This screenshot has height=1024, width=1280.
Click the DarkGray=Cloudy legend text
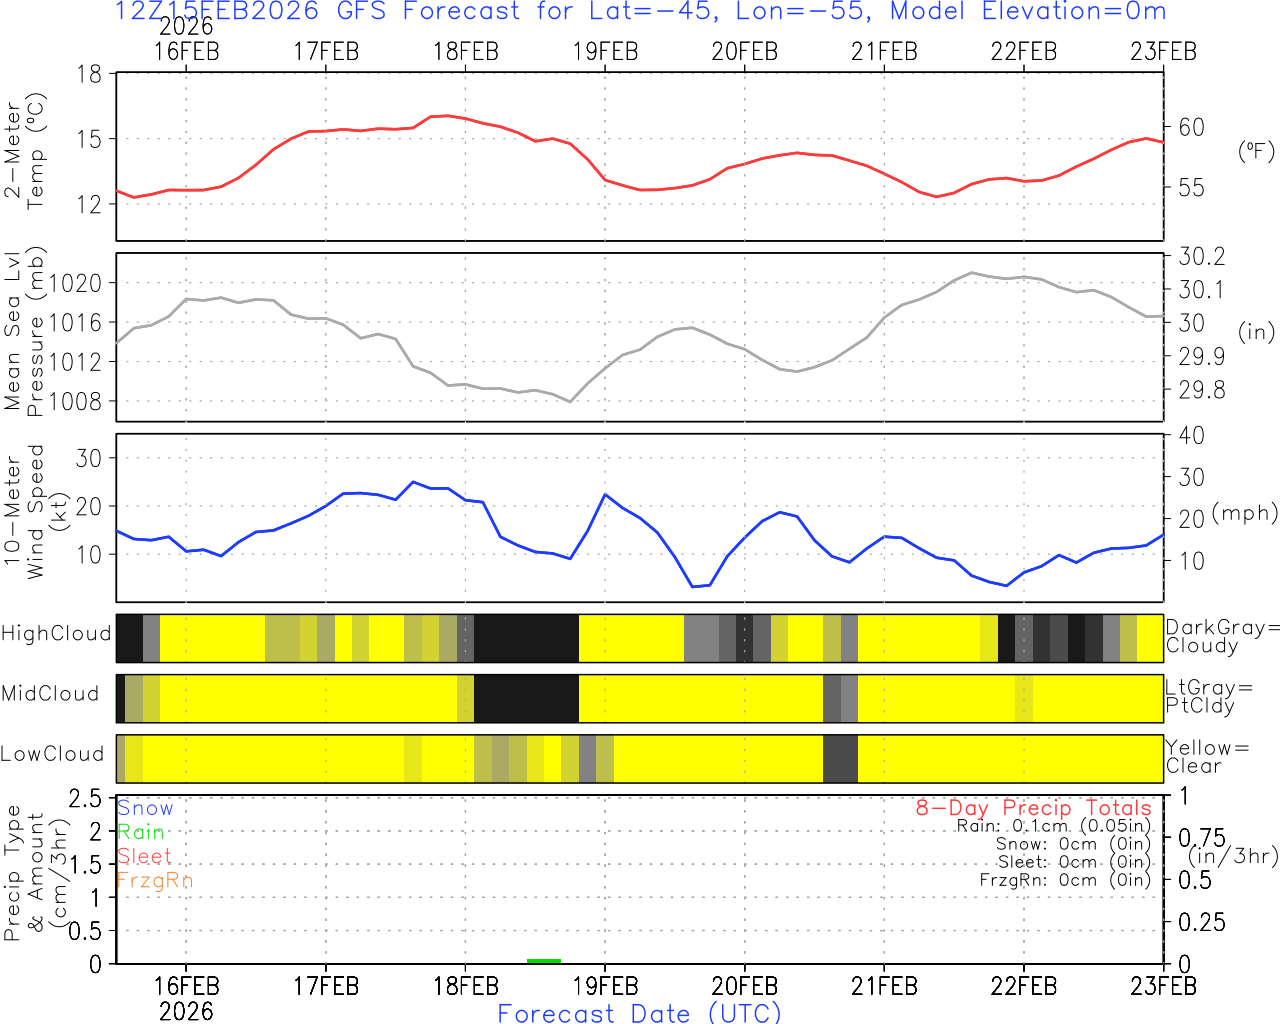point(1222,636)
